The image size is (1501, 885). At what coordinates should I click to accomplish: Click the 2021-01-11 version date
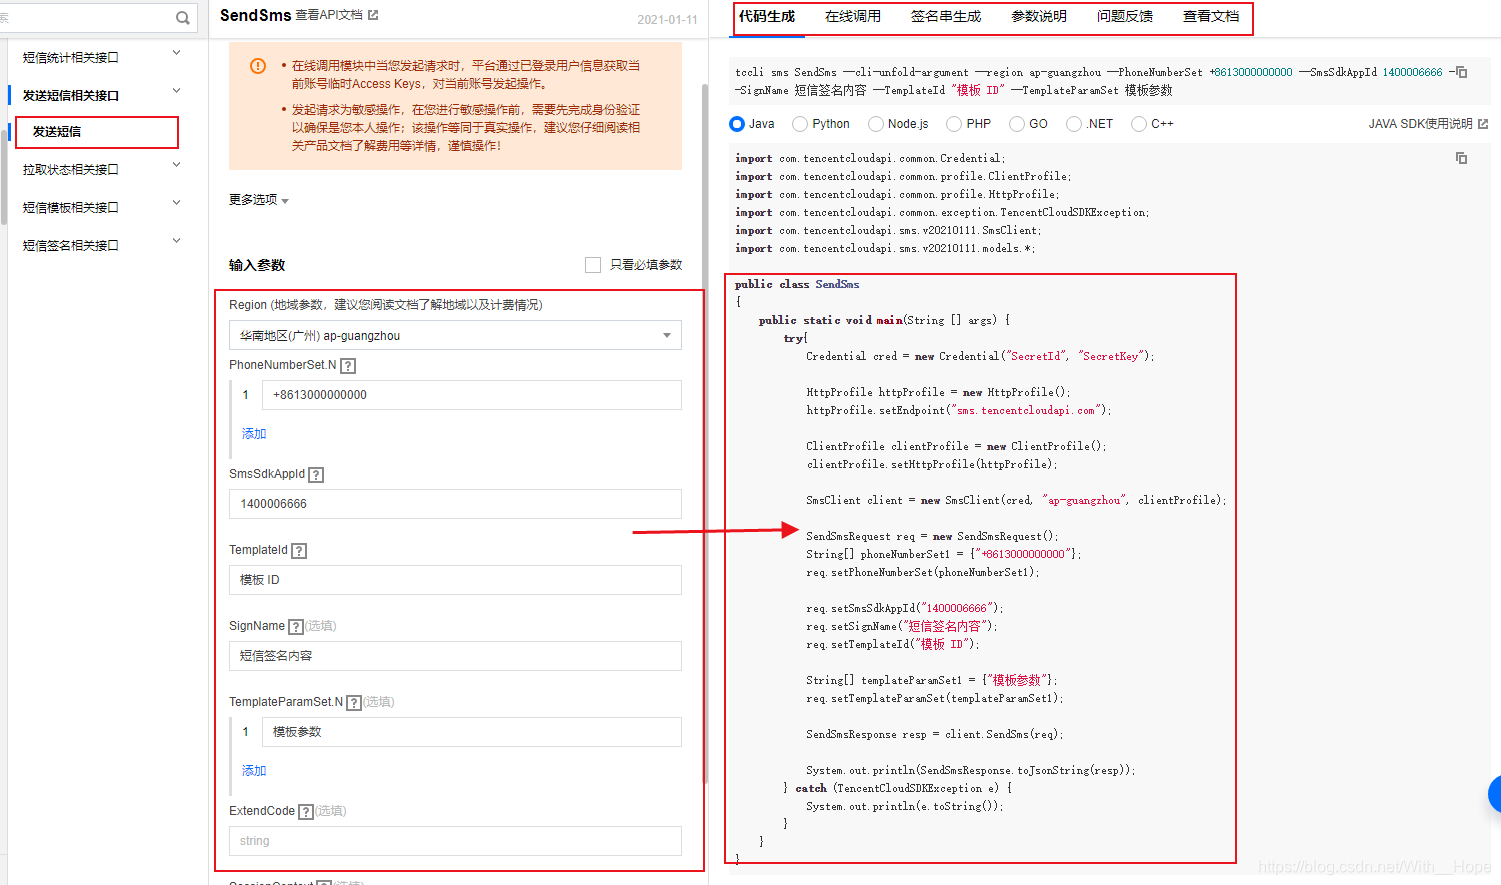click(667, 19)
